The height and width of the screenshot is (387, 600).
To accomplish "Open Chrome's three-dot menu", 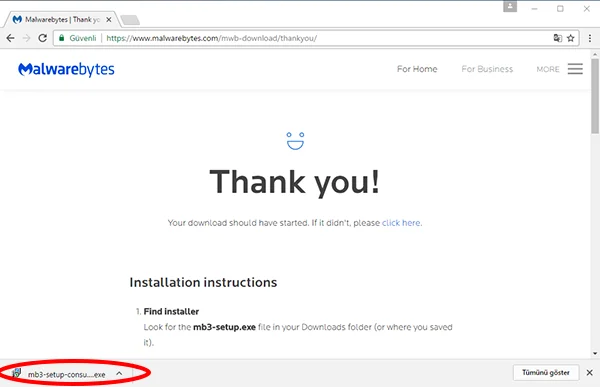I will coord(590,38).
